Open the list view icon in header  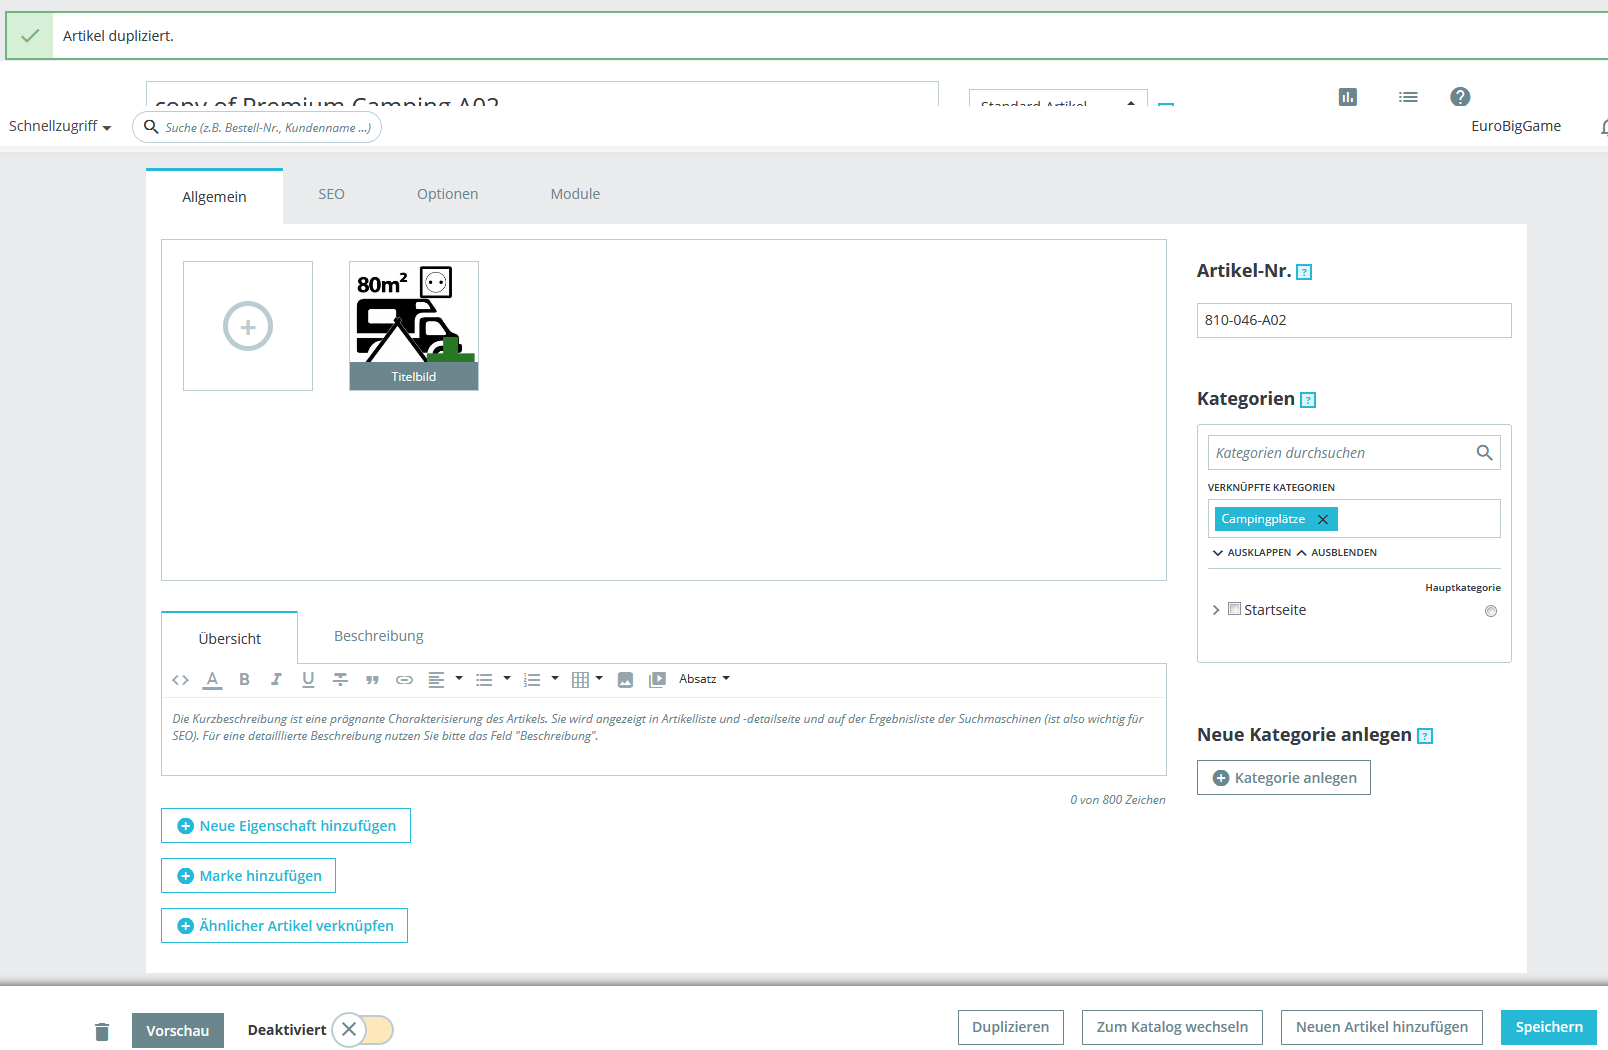pos(1408,97)
